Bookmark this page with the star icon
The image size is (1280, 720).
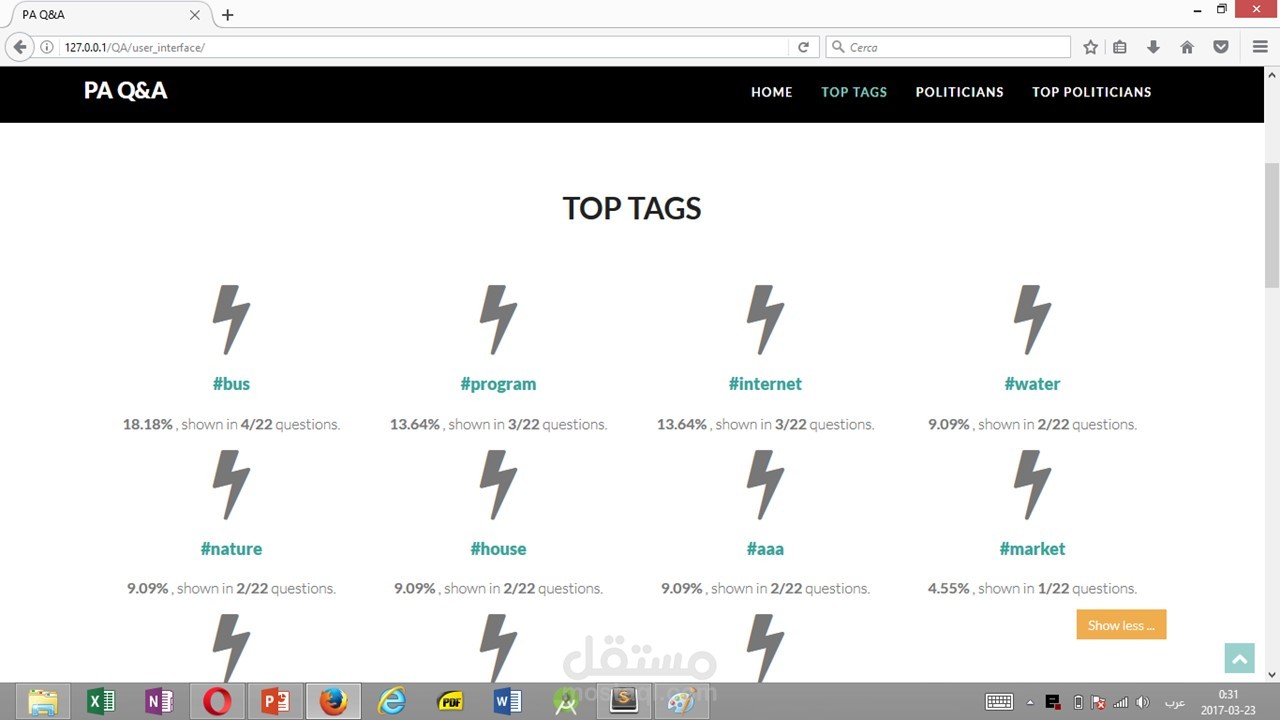click(1091, 47)
